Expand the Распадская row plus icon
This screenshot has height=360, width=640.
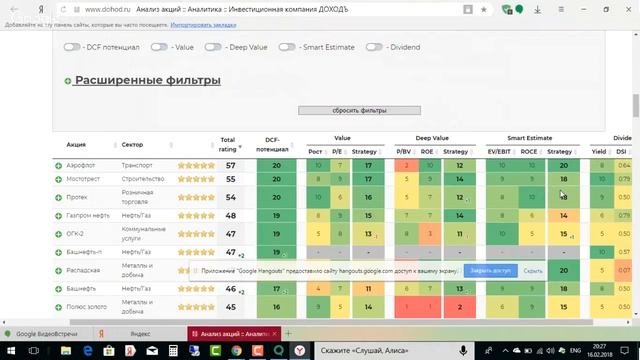tap(58, 271)
